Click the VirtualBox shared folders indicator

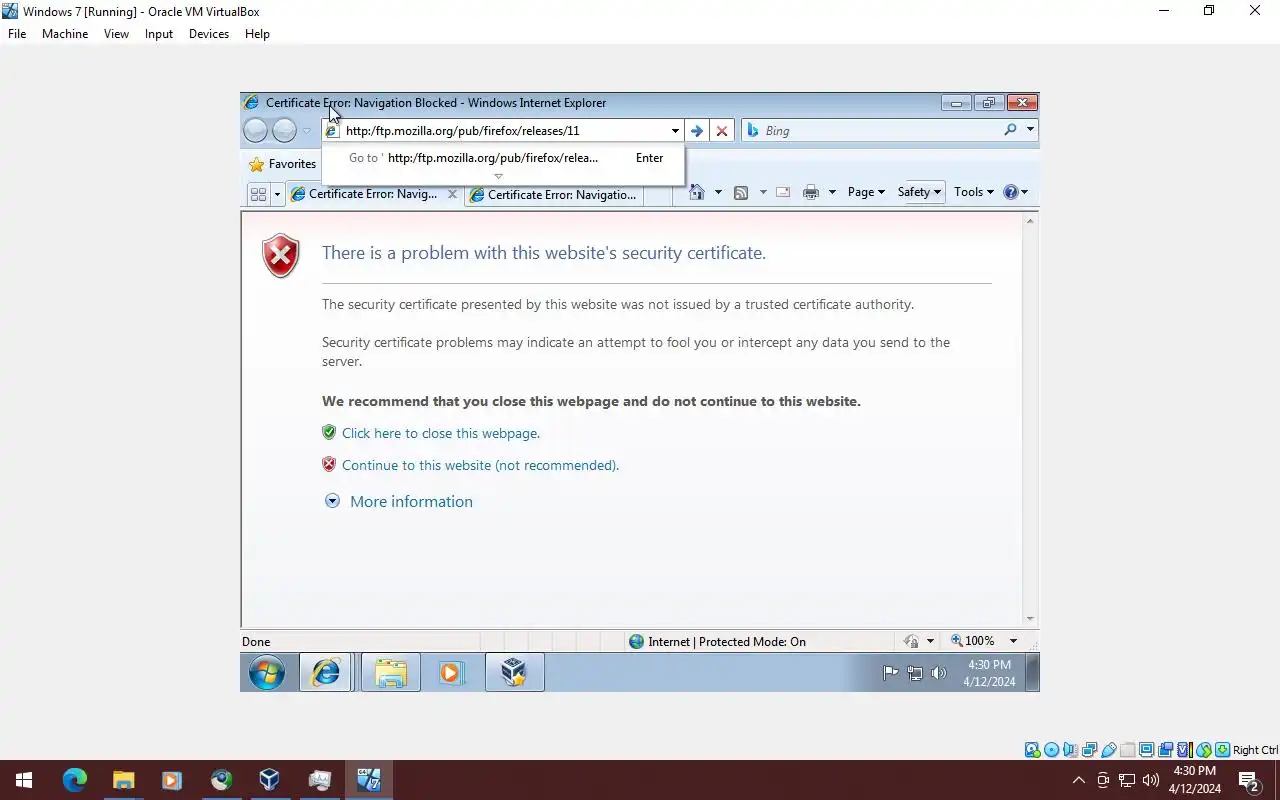click(1128, 750)
